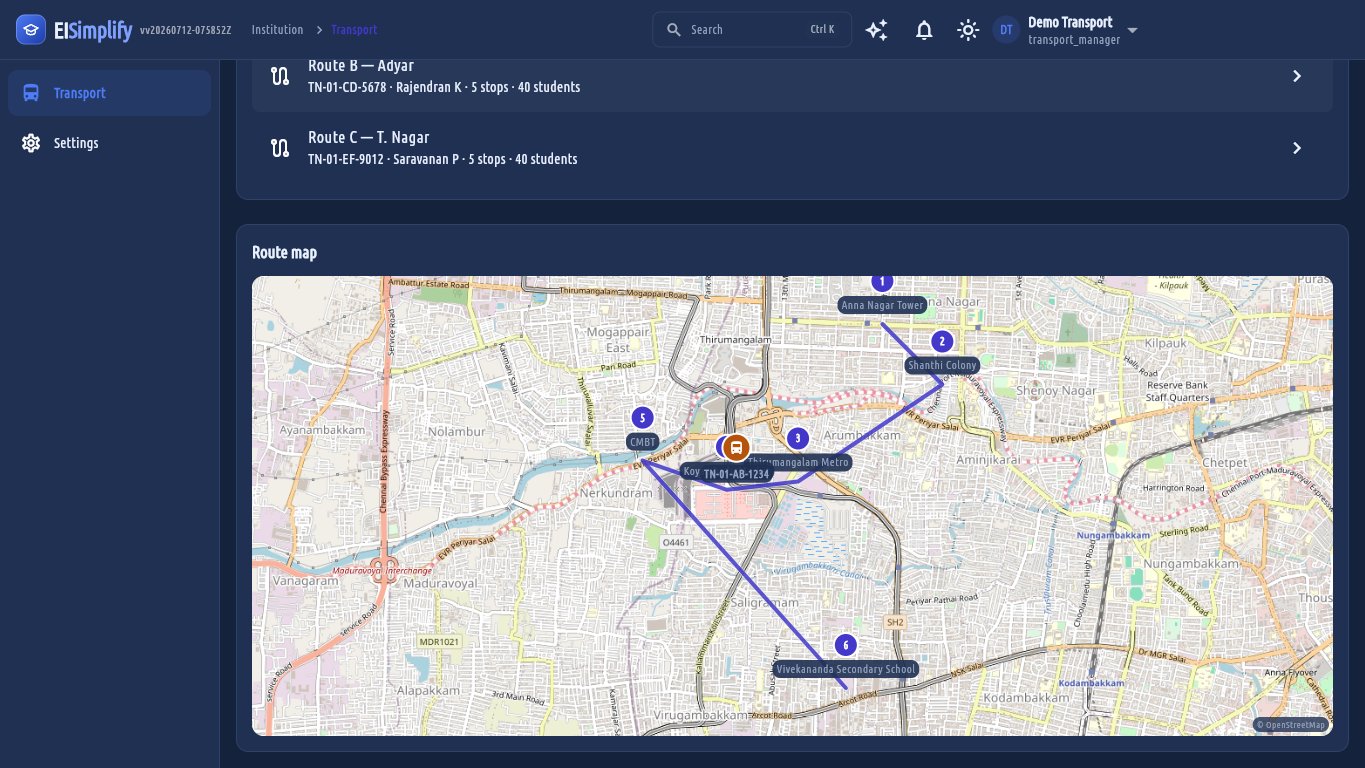Viewport: 1365px width, 768px height.
Task: Click the Route B route icon
Action: click(280, 76)
